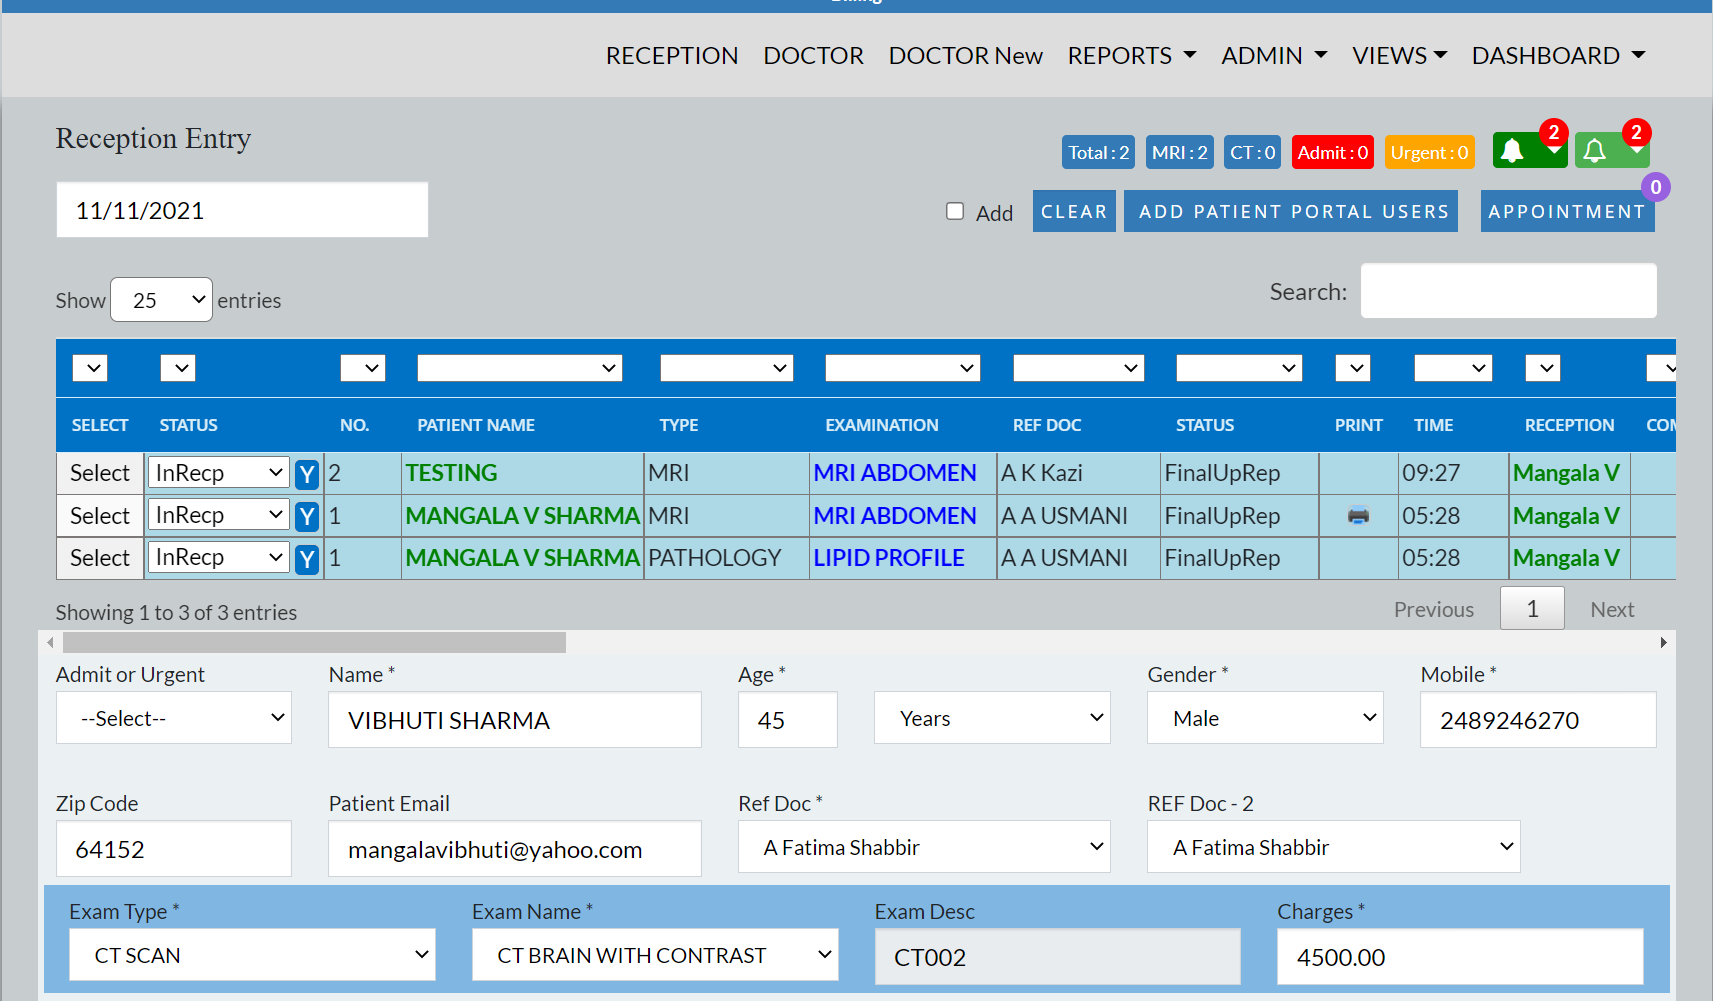Focus the date field showing 11/11/2021

click(242, 210)
